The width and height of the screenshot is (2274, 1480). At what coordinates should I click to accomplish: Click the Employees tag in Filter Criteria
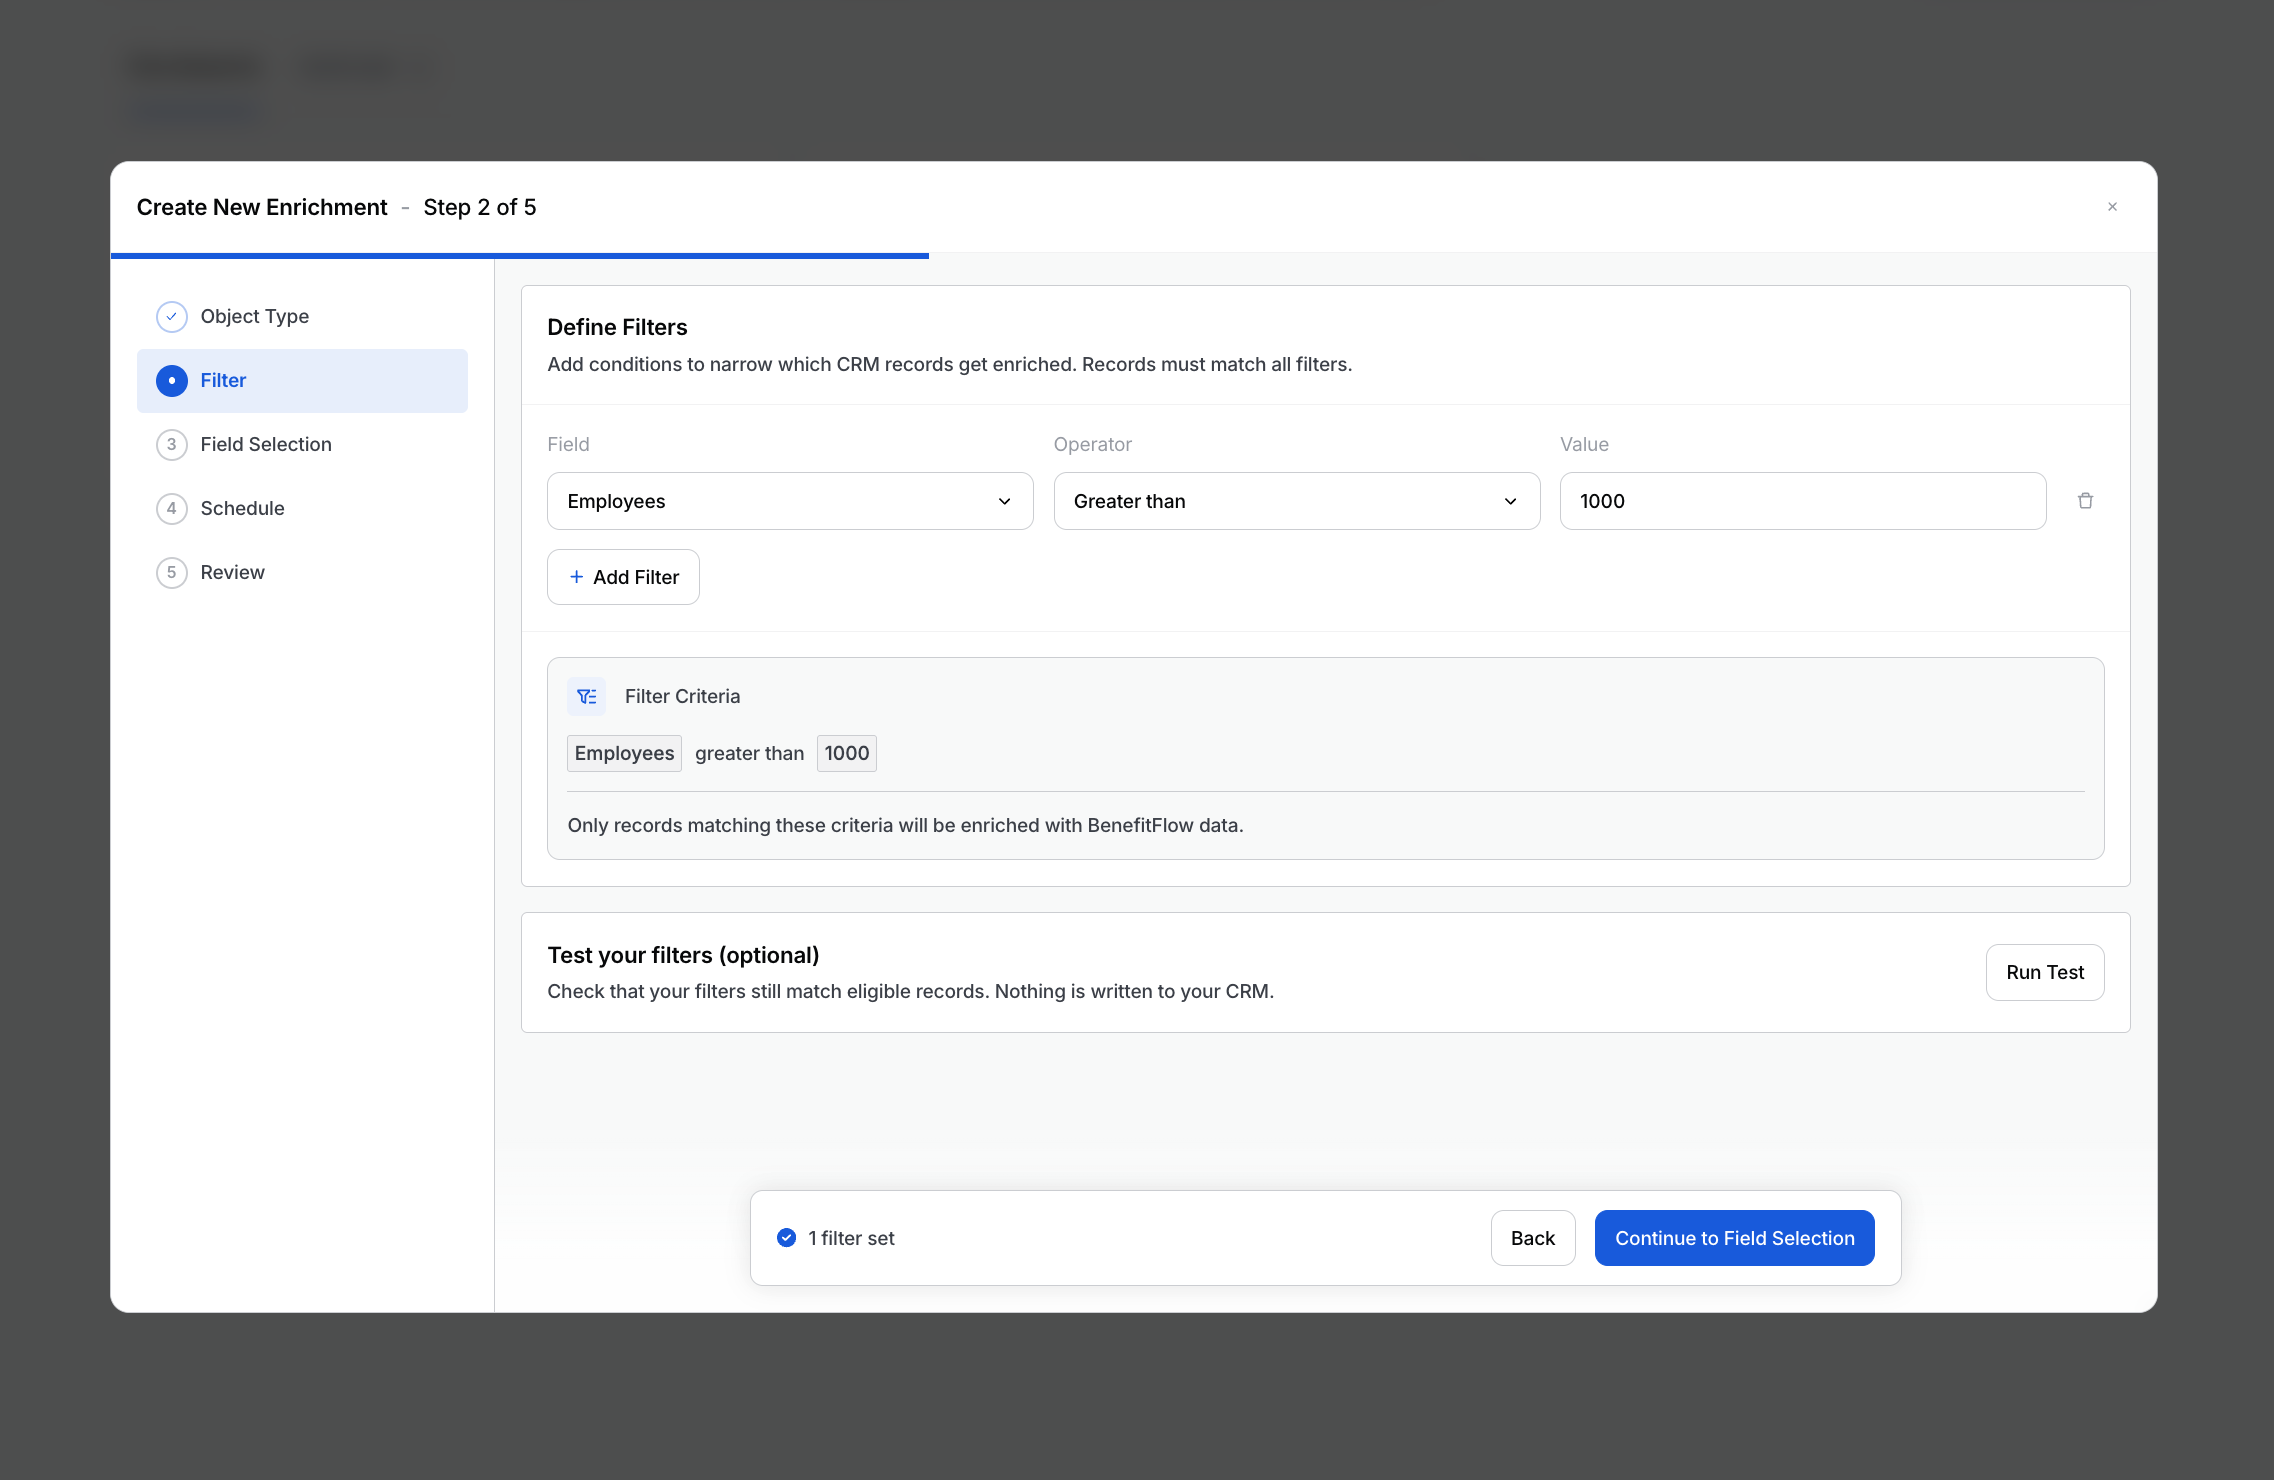click(x=624, y=753)
